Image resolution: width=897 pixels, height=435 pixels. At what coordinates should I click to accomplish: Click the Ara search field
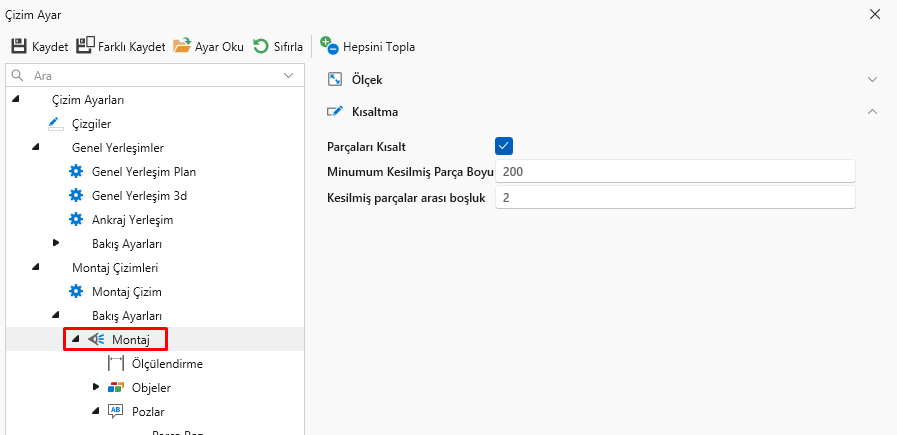150,75
